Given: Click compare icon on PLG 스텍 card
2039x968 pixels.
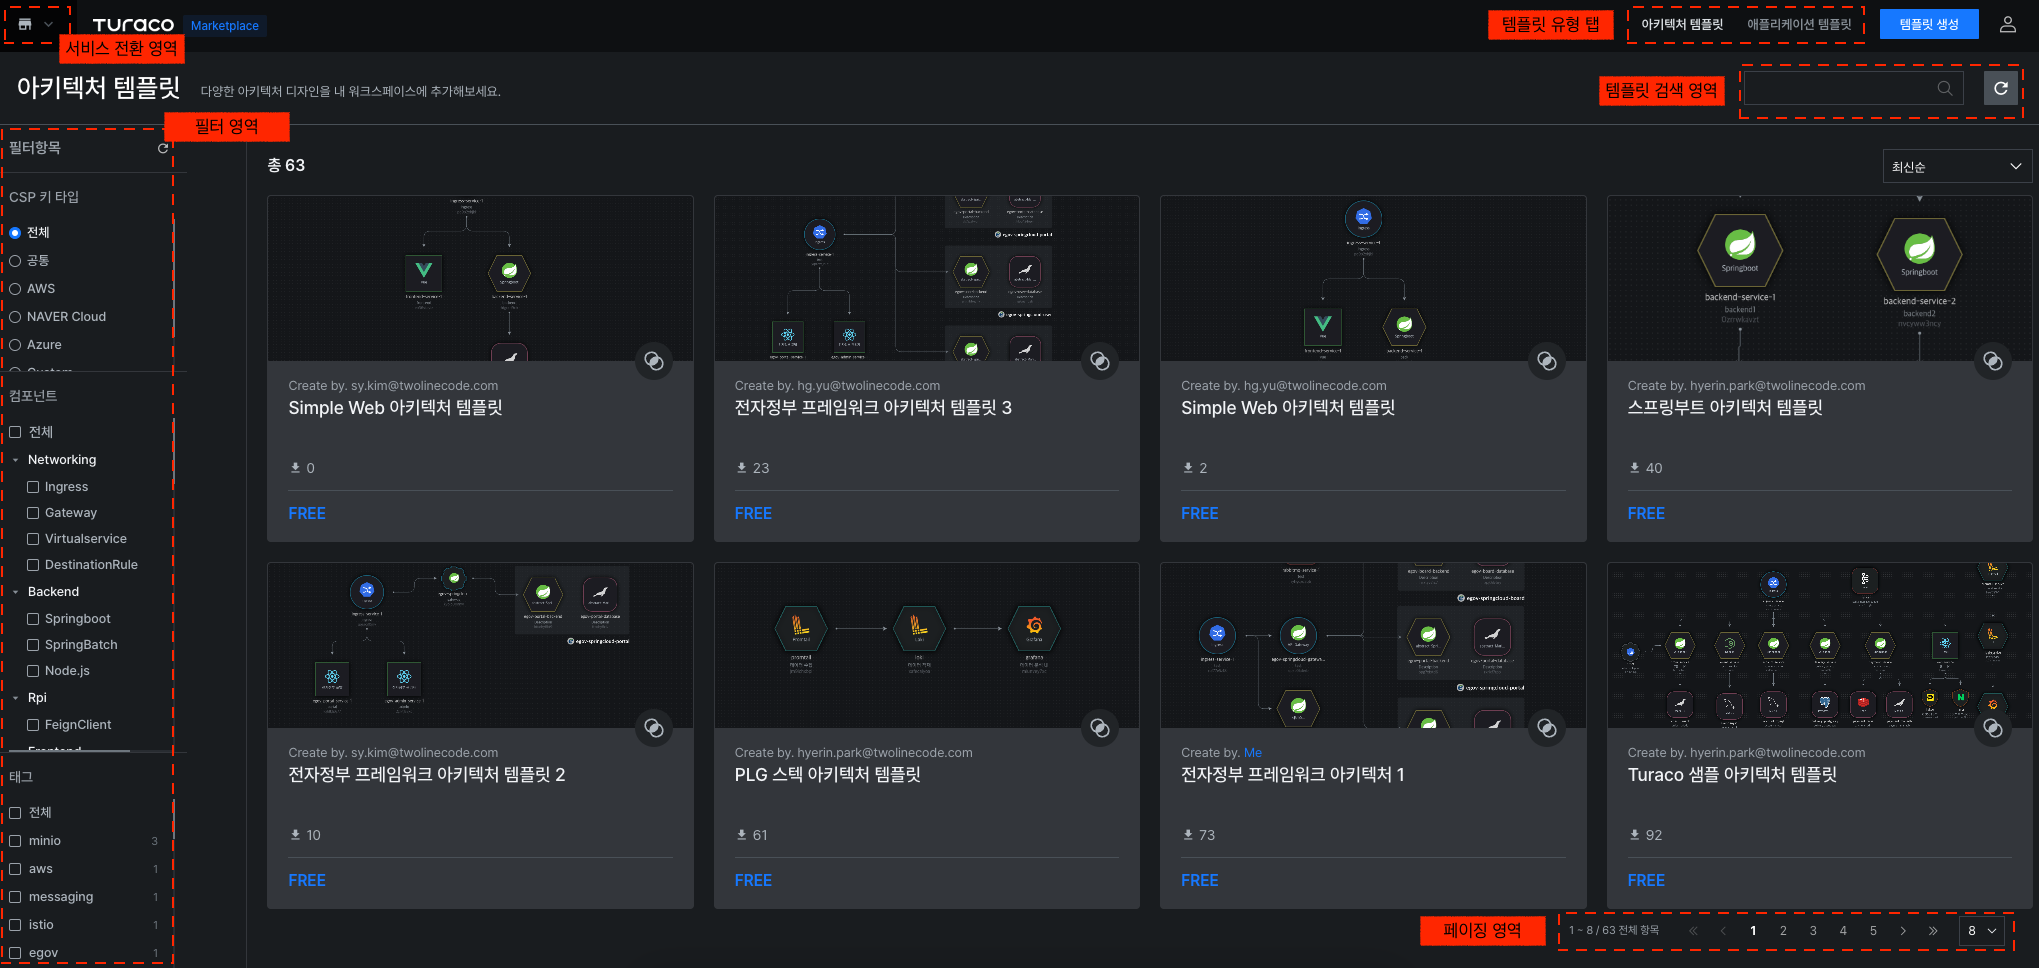Looking at the screenshot, I should [1100, 728].
